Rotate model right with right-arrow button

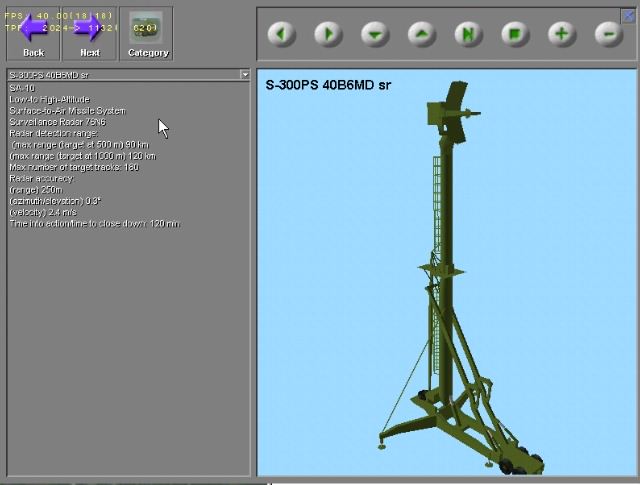pos(327,34)
